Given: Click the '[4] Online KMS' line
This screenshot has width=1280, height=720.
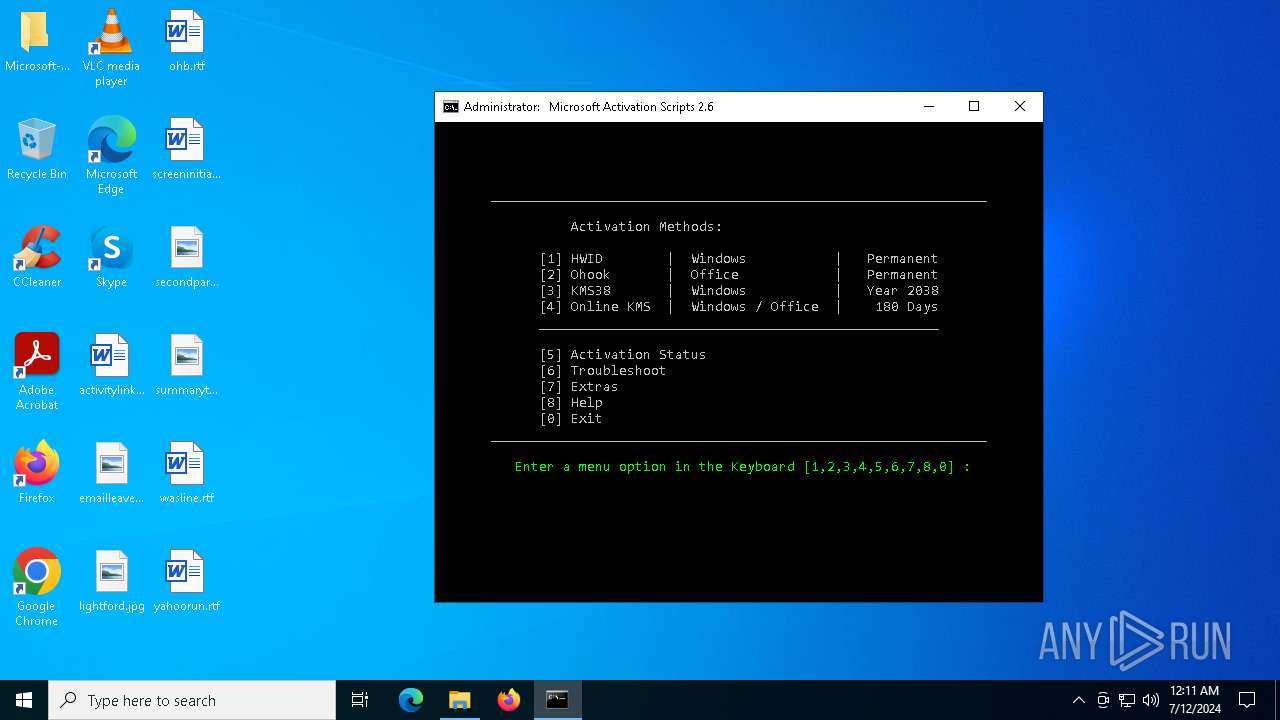Looking at the screenshot, I should [739, 307].
